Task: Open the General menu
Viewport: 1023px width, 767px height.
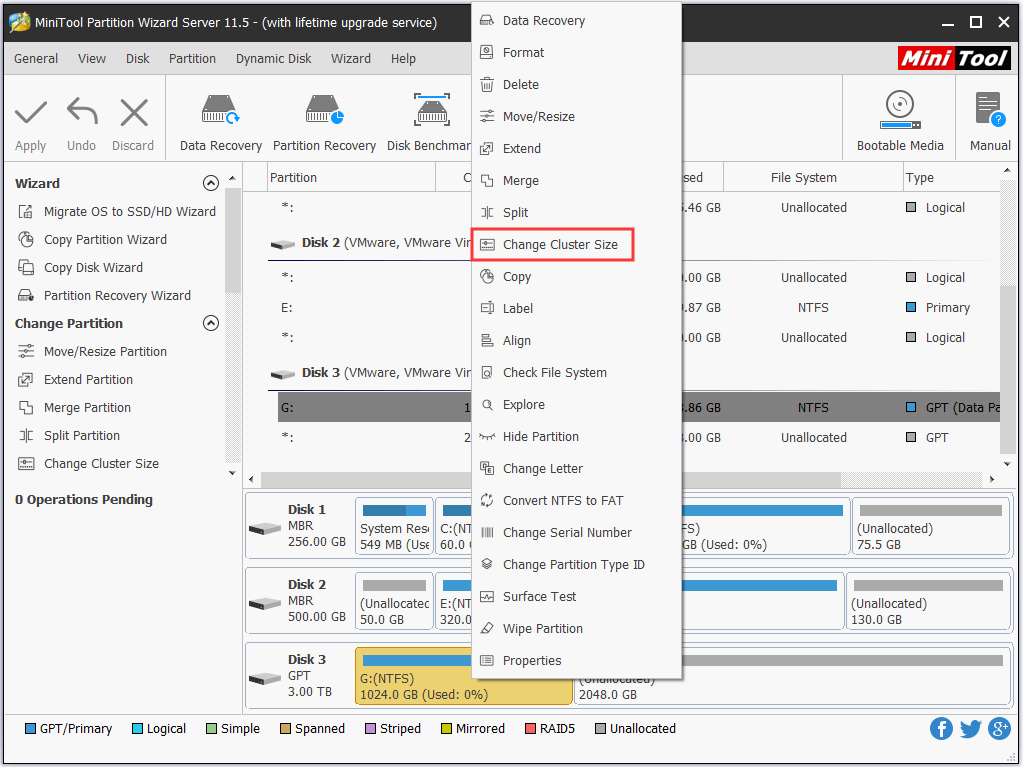Action: (36, 59)
